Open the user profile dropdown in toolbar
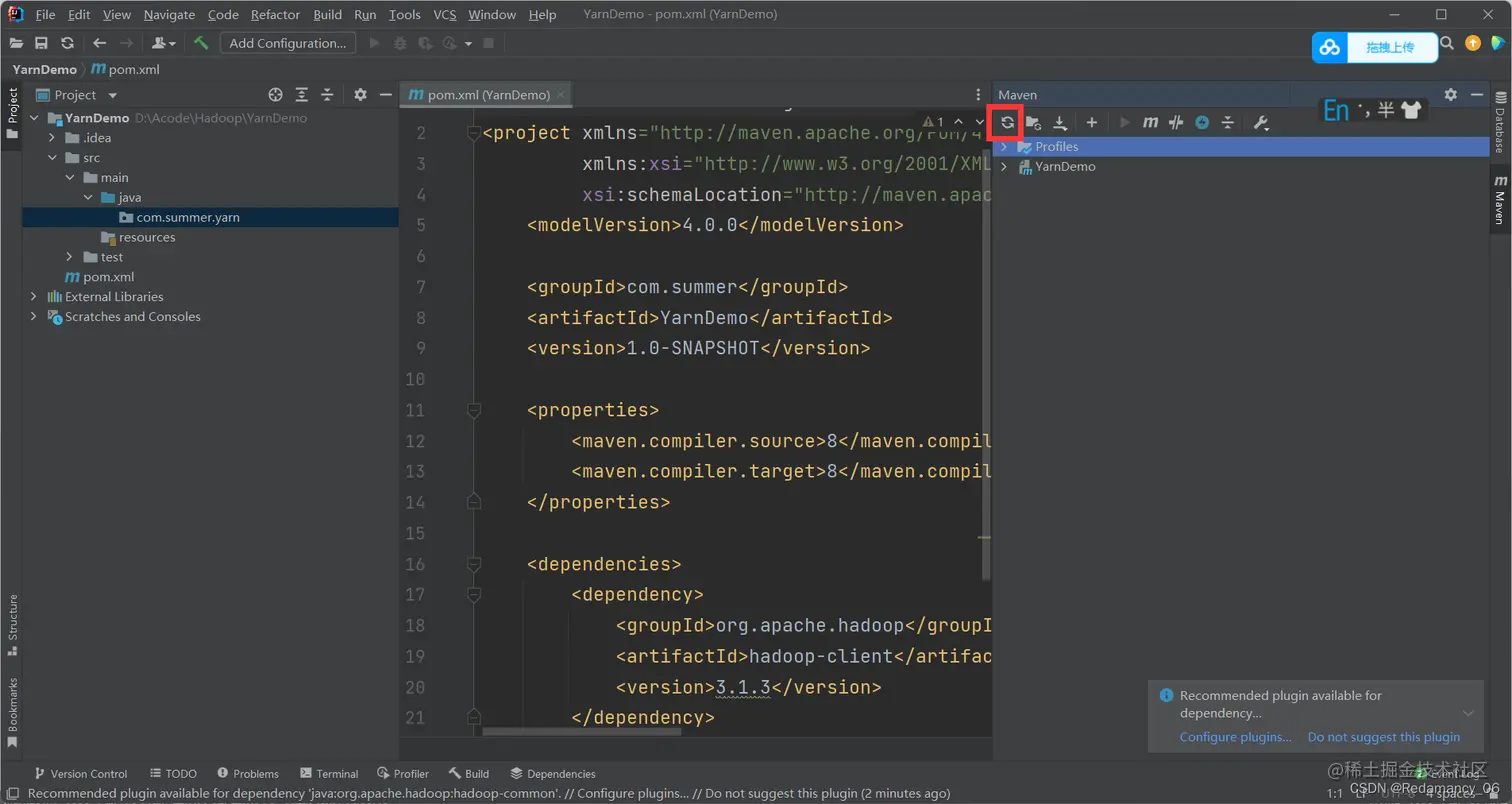1512x804 pixels. pos(163,43)
